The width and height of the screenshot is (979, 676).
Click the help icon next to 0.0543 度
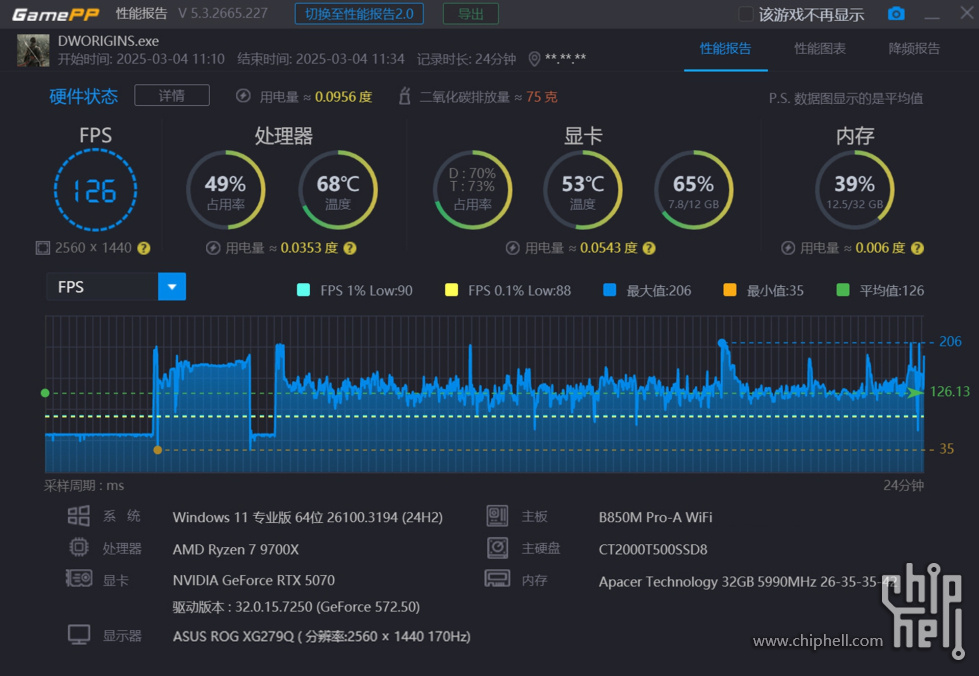click(x=649, y=248)
